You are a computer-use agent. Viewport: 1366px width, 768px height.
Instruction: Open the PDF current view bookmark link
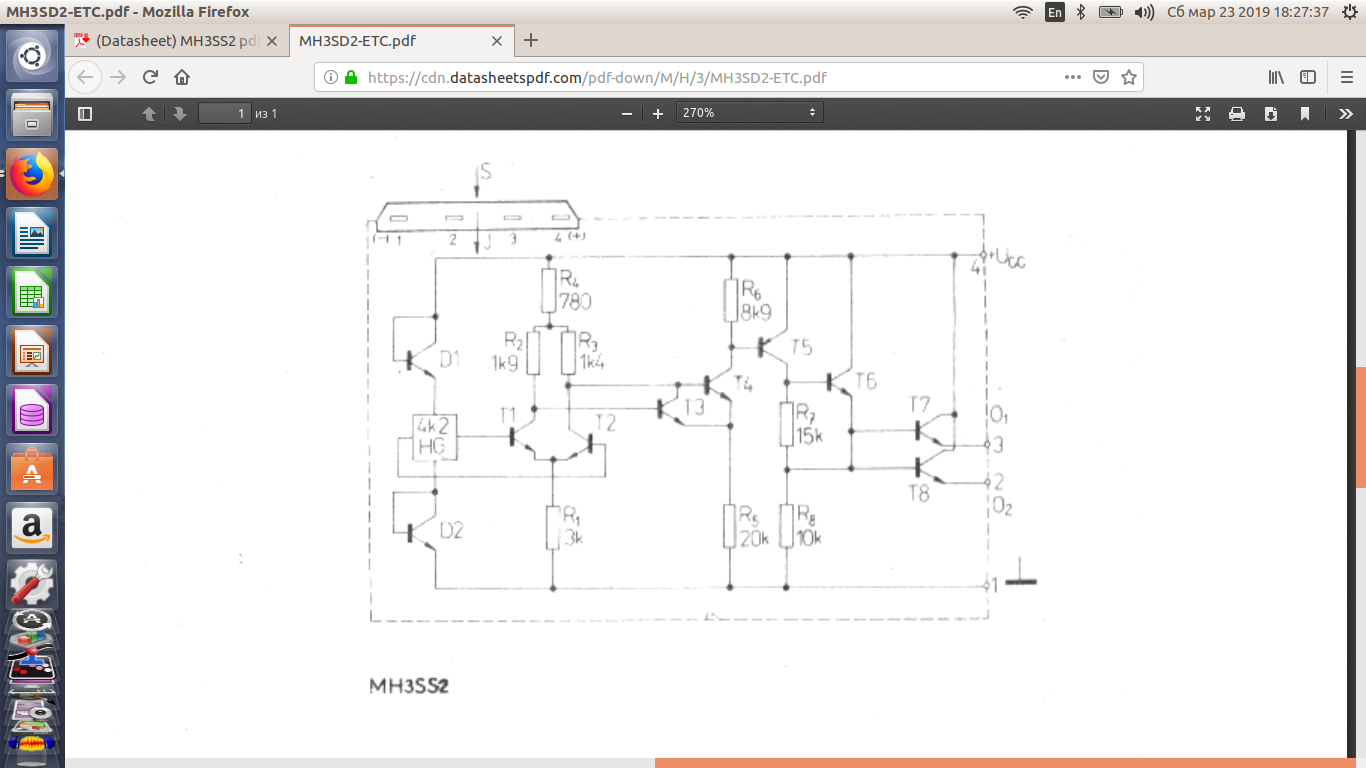click(1305, 114)
